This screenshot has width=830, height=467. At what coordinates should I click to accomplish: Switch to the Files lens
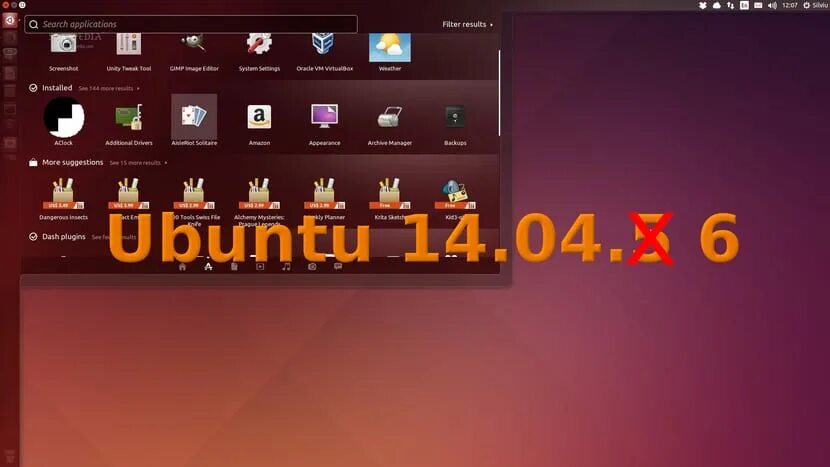(234, 266)
